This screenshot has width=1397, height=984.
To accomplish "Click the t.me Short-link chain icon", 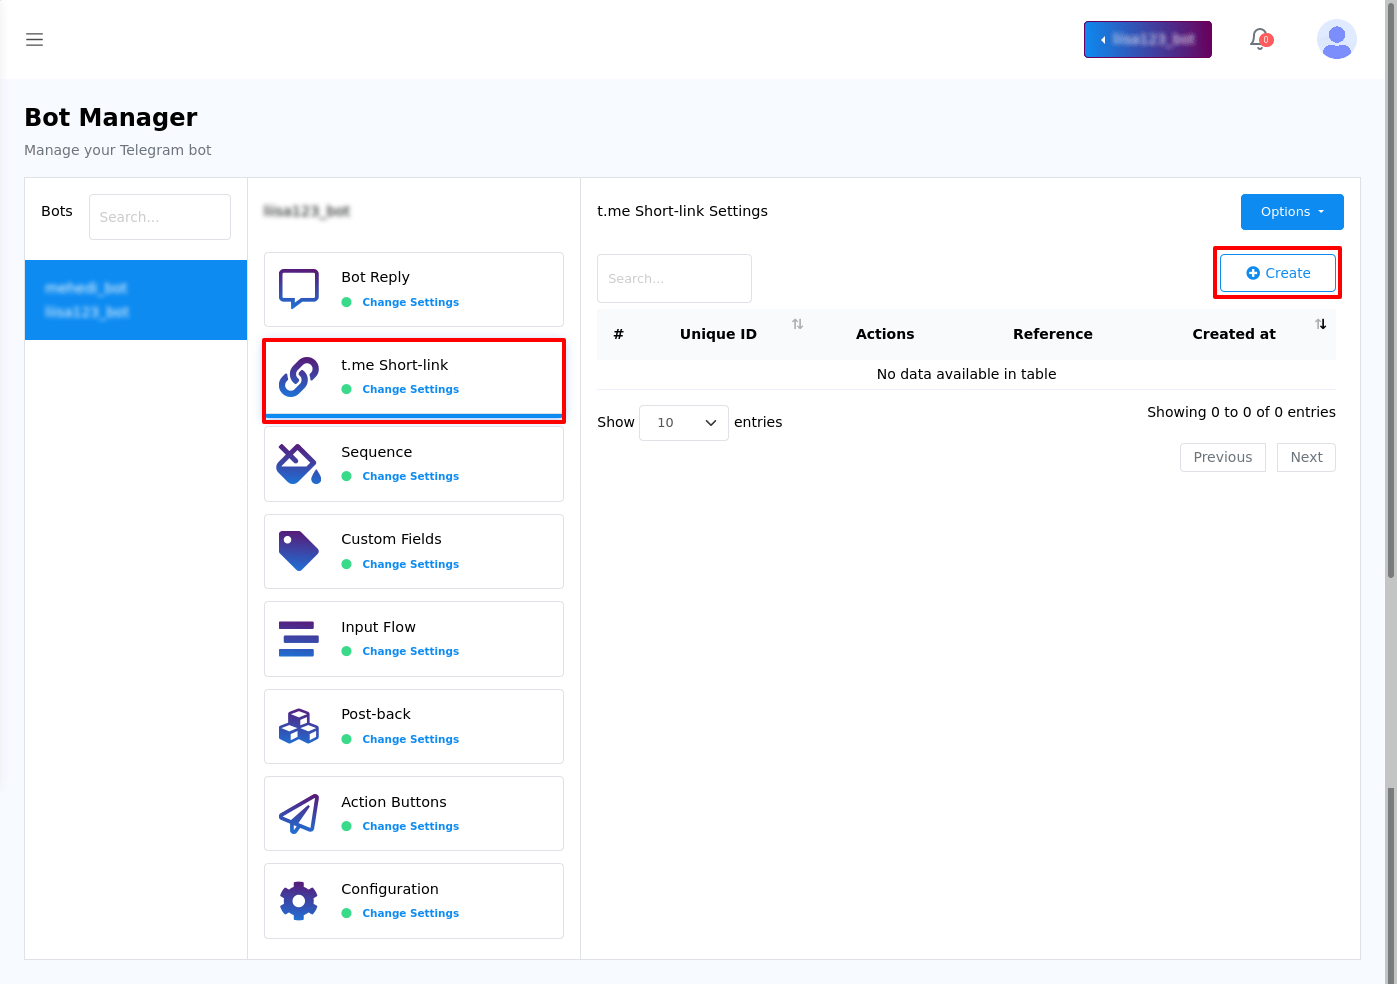I will (297, 377).
